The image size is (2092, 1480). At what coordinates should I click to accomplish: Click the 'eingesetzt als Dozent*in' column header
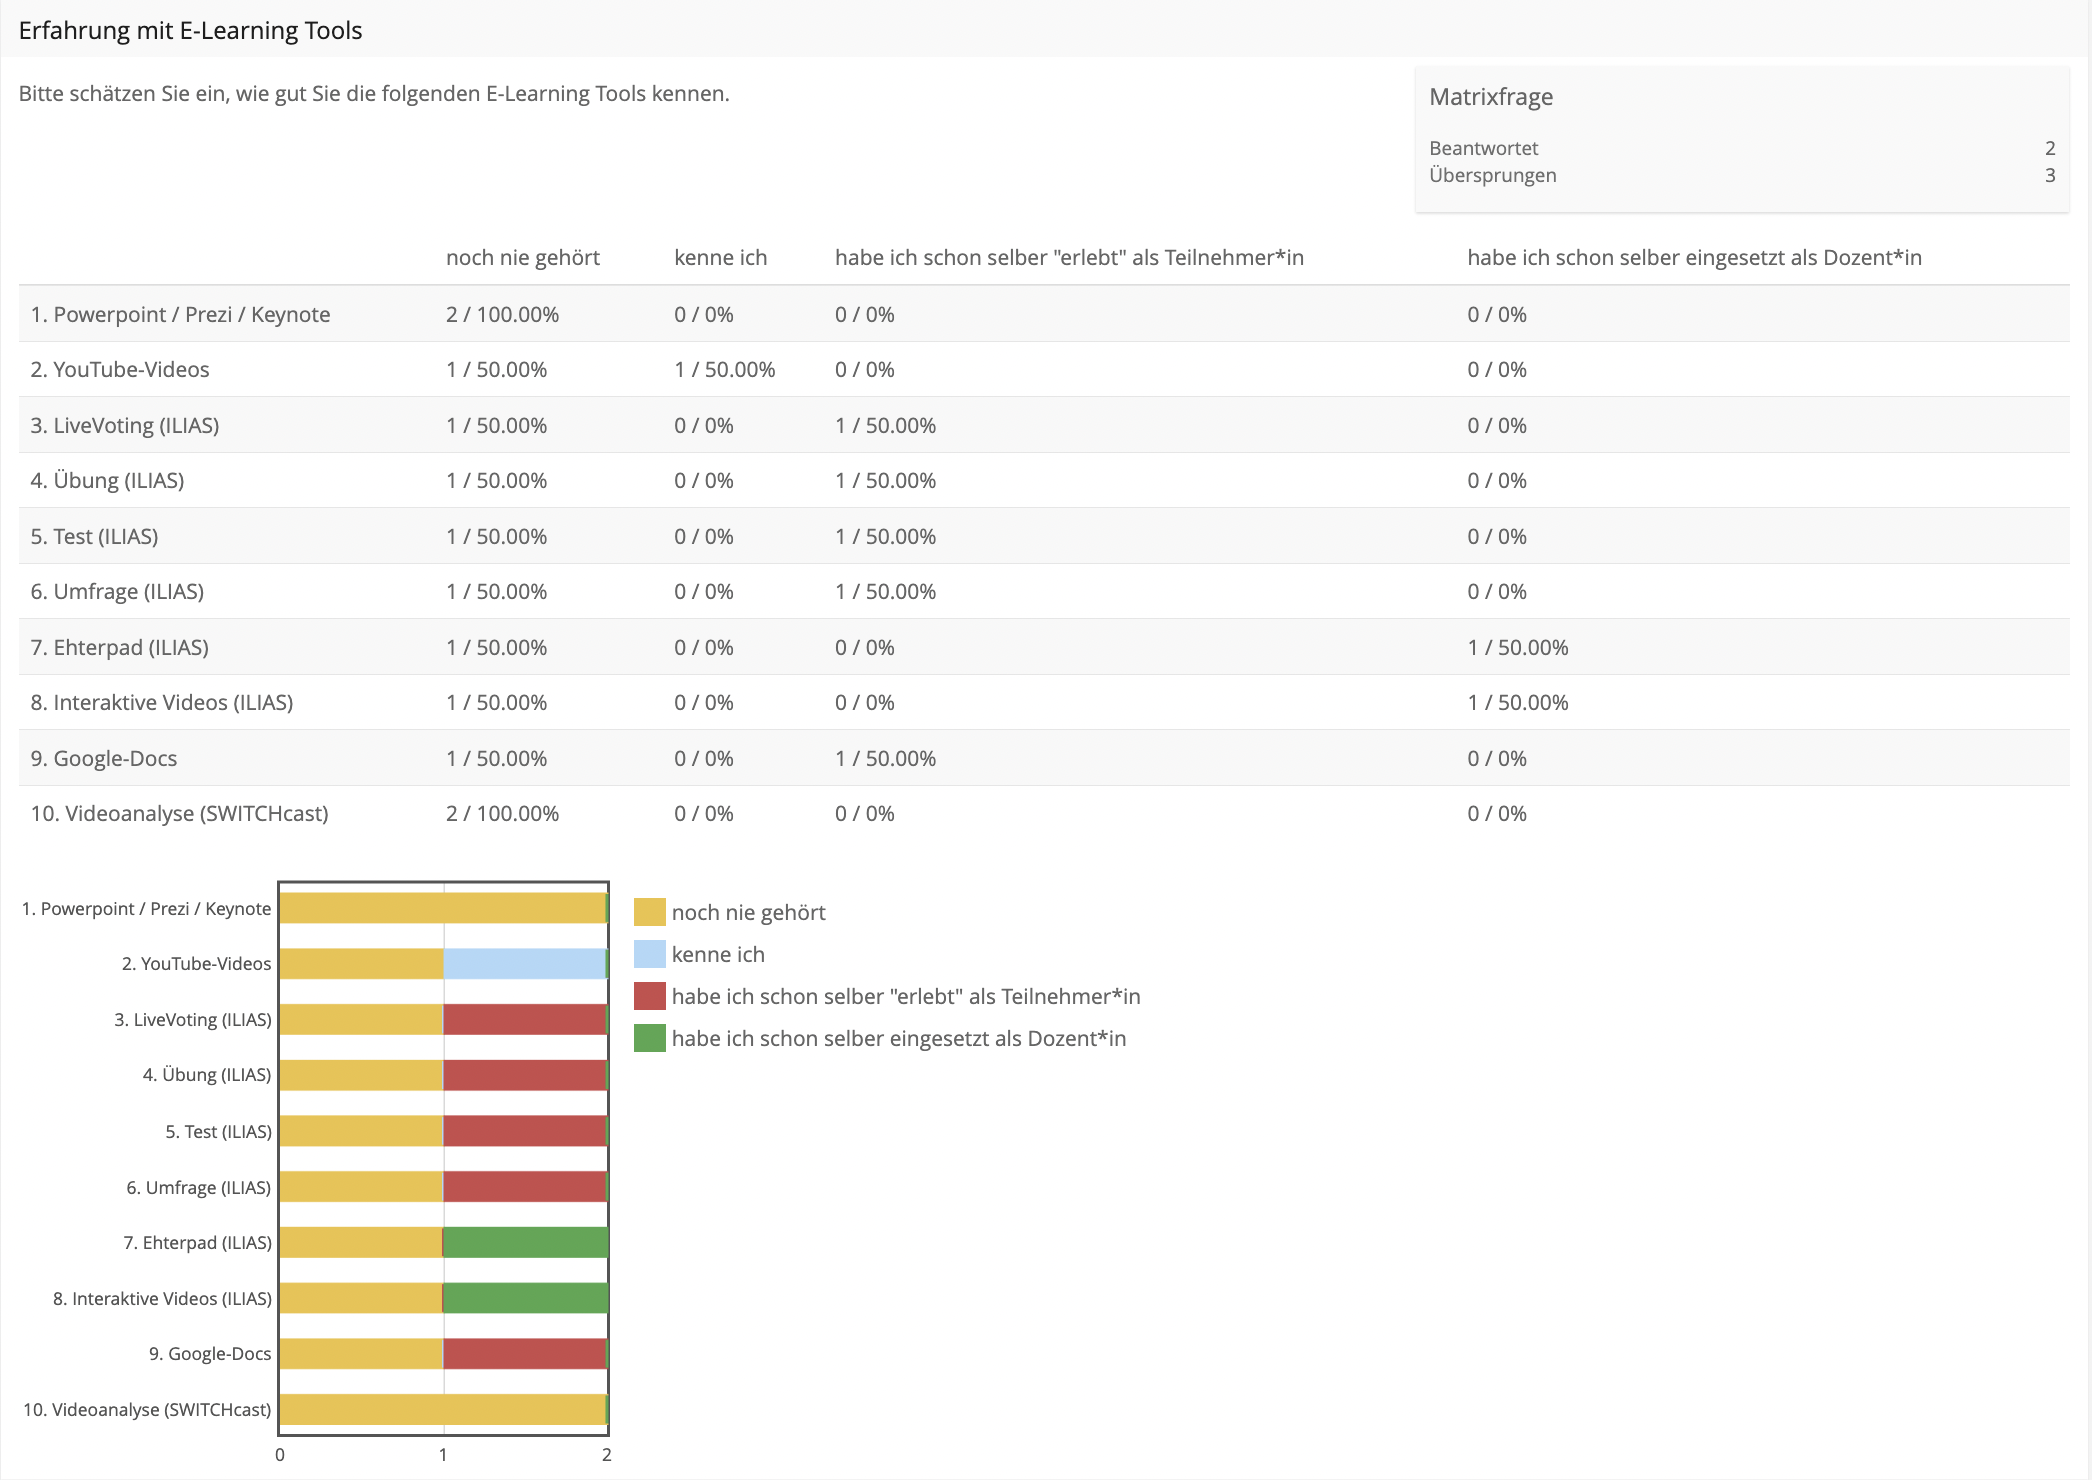(1693, 258)
